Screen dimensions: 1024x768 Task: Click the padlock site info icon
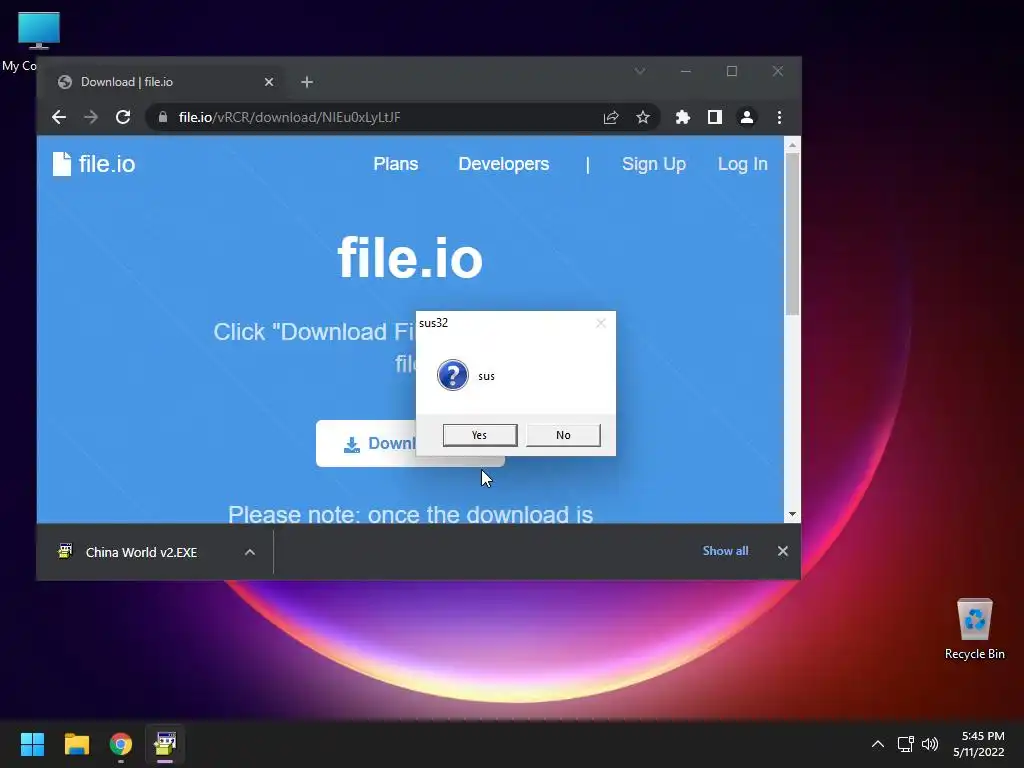point(163,118)
